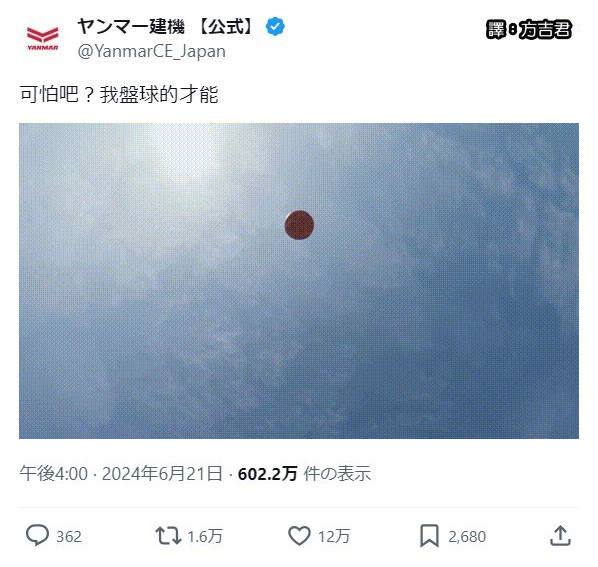Click the 2,680 bookmarks count

tap(467, 536)
